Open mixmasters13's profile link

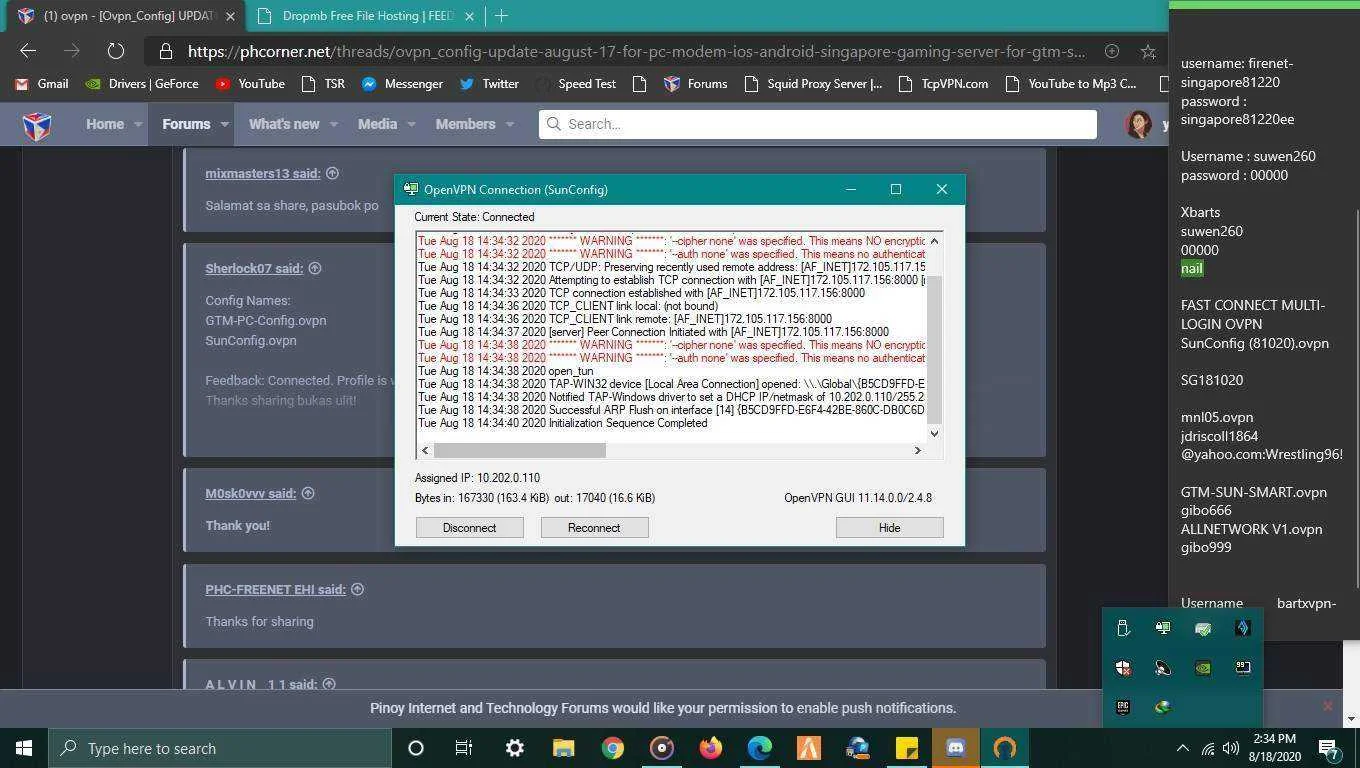click(263, 173)
